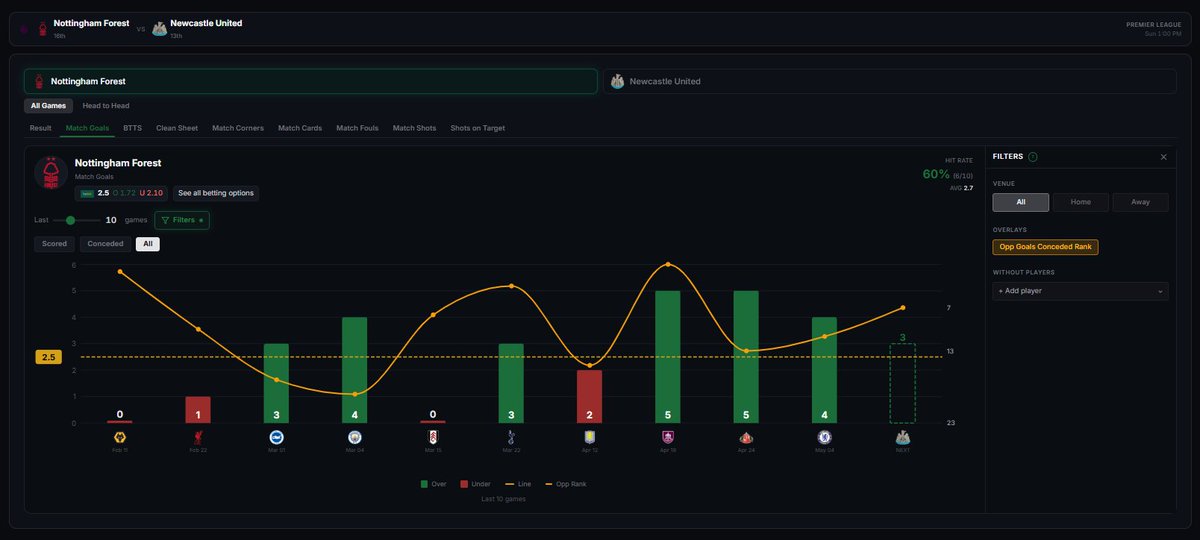Show only Scored goals
The height and width of the screenshot is (540, 1200).
pyautogui.click(x=54, y=244)
